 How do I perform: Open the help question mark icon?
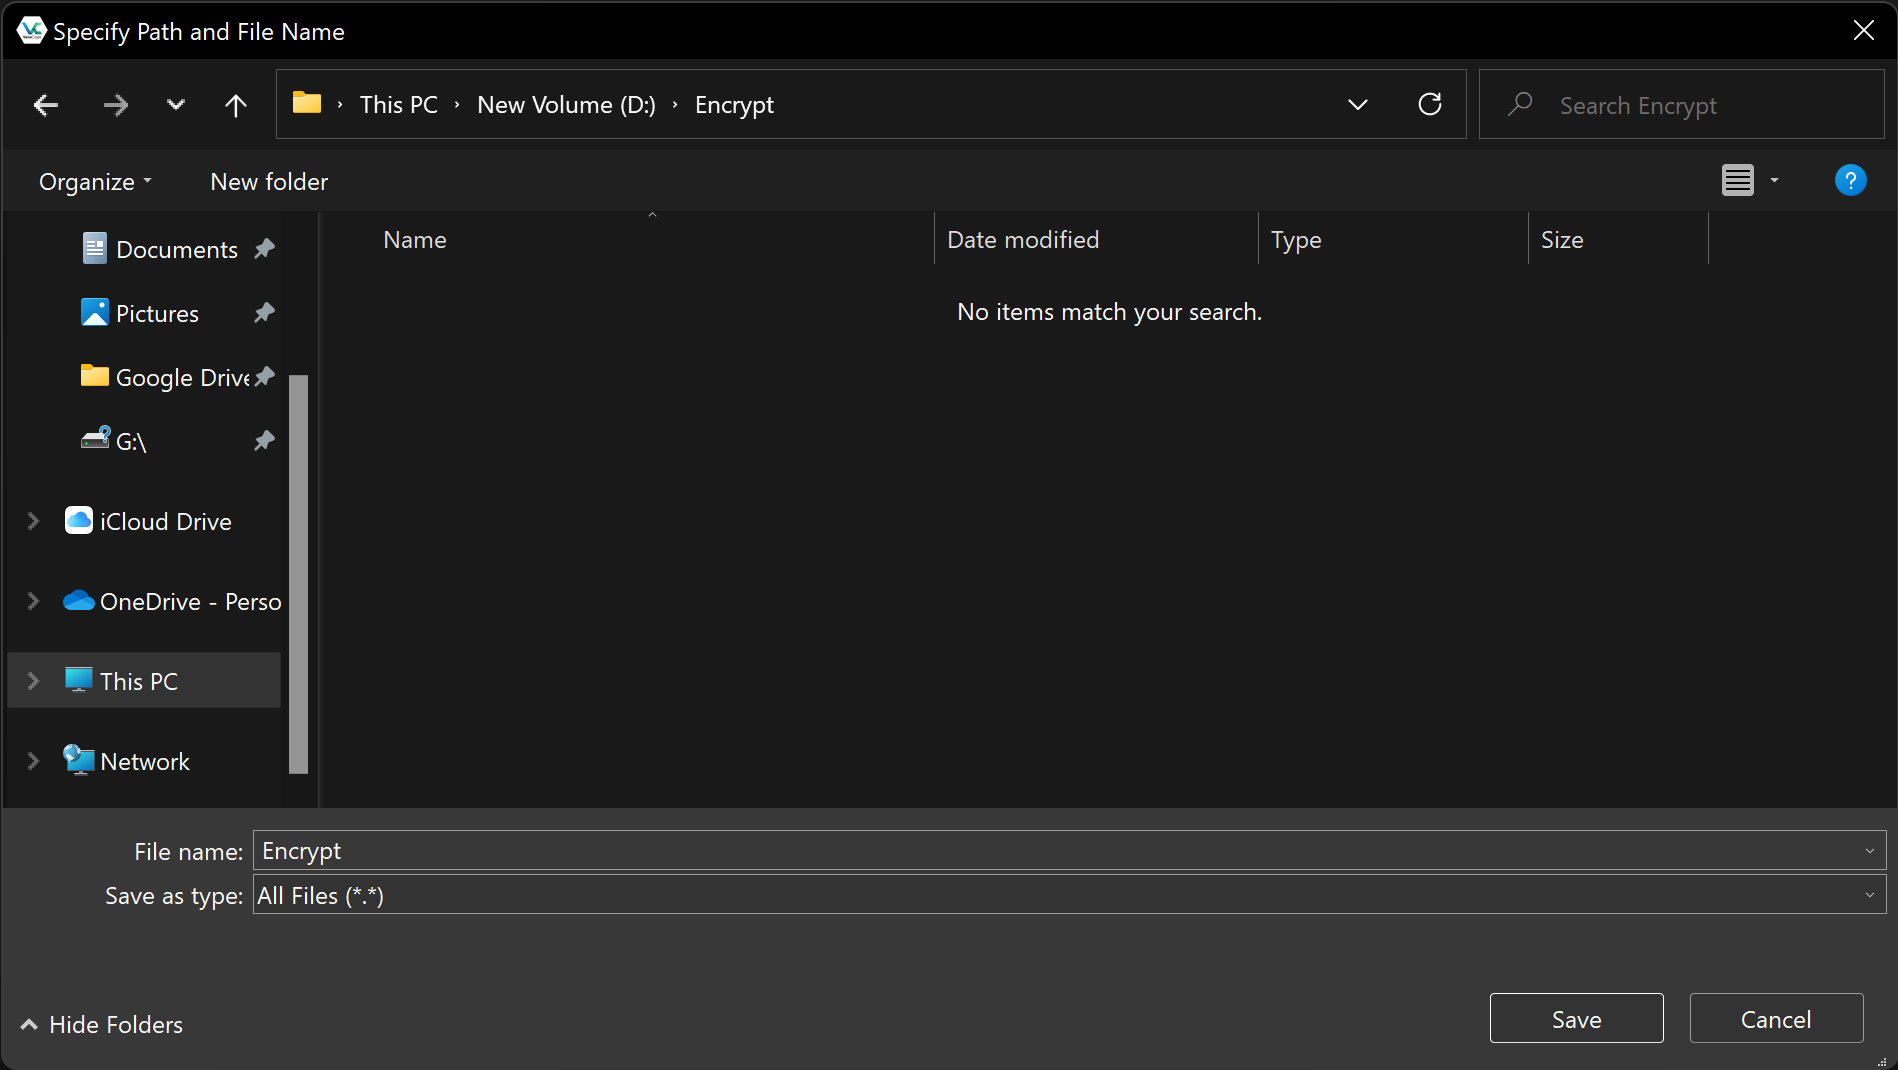[1850, 181]
